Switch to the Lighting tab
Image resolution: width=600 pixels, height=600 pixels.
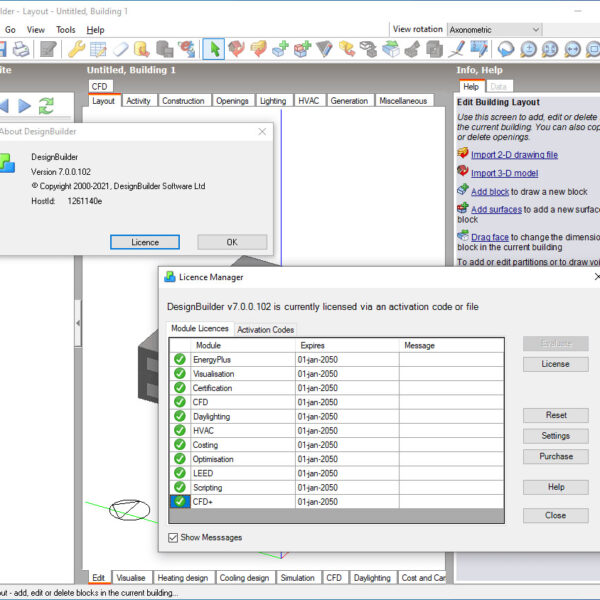click(273, 101)
